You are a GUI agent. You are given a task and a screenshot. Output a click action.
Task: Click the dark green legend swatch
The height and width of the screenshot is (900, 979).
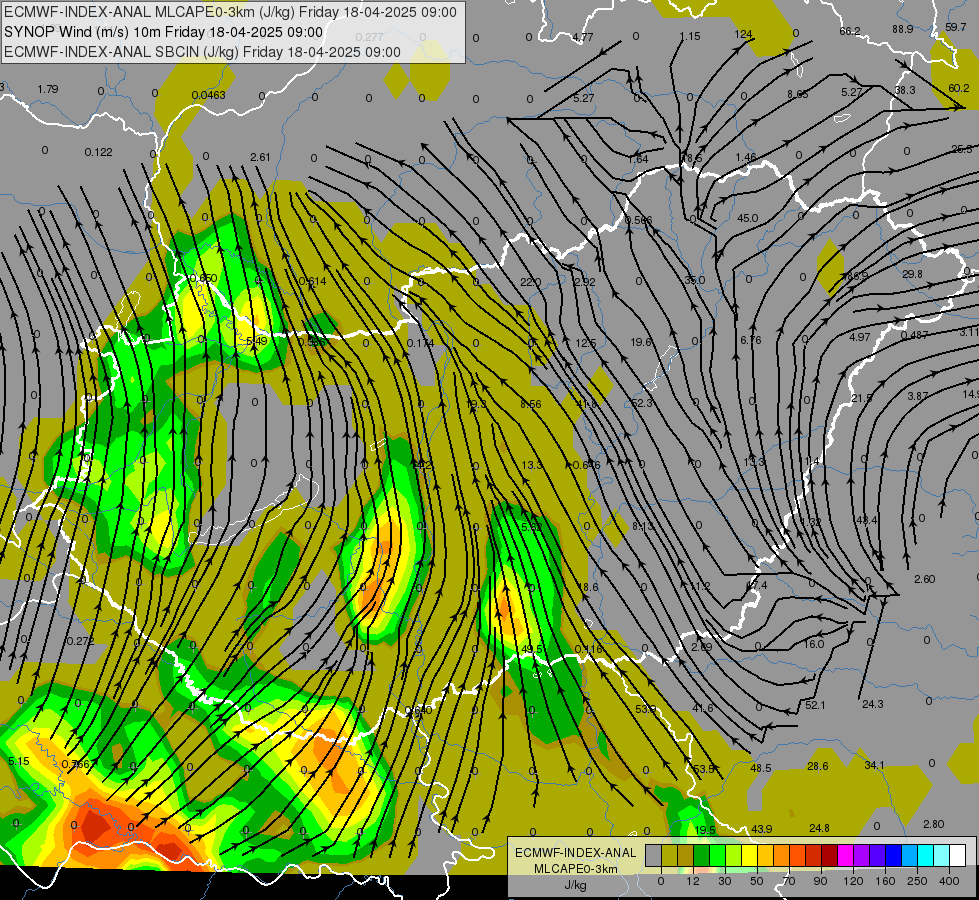tap(702, 856)
